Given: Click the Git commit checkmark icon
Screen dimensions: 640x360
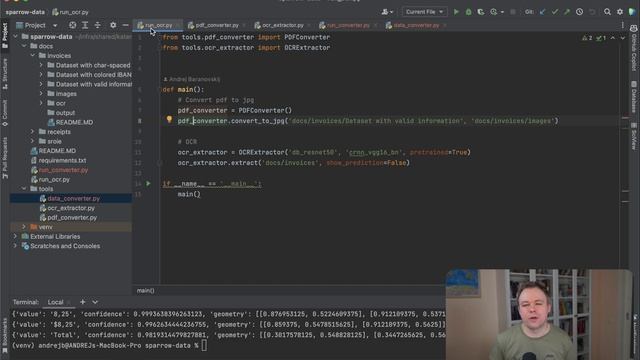Looking at the screenshot, I should point(555,12).
